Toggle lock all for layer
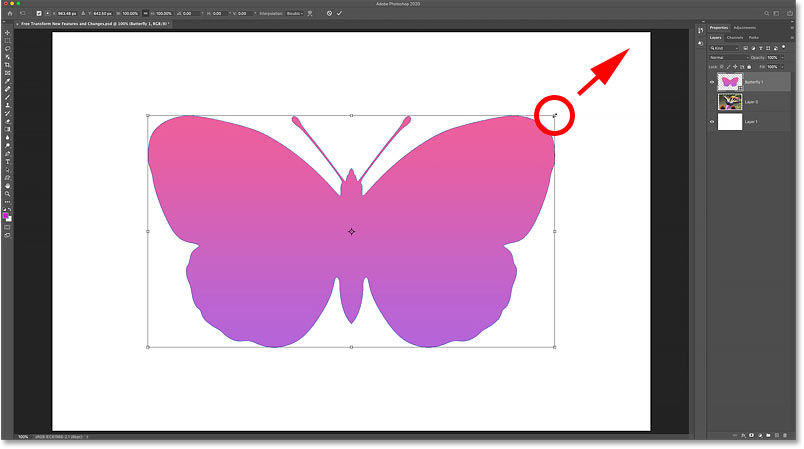Image resolution: width=804 pixels, height=449 pixels. click(749, 67)
